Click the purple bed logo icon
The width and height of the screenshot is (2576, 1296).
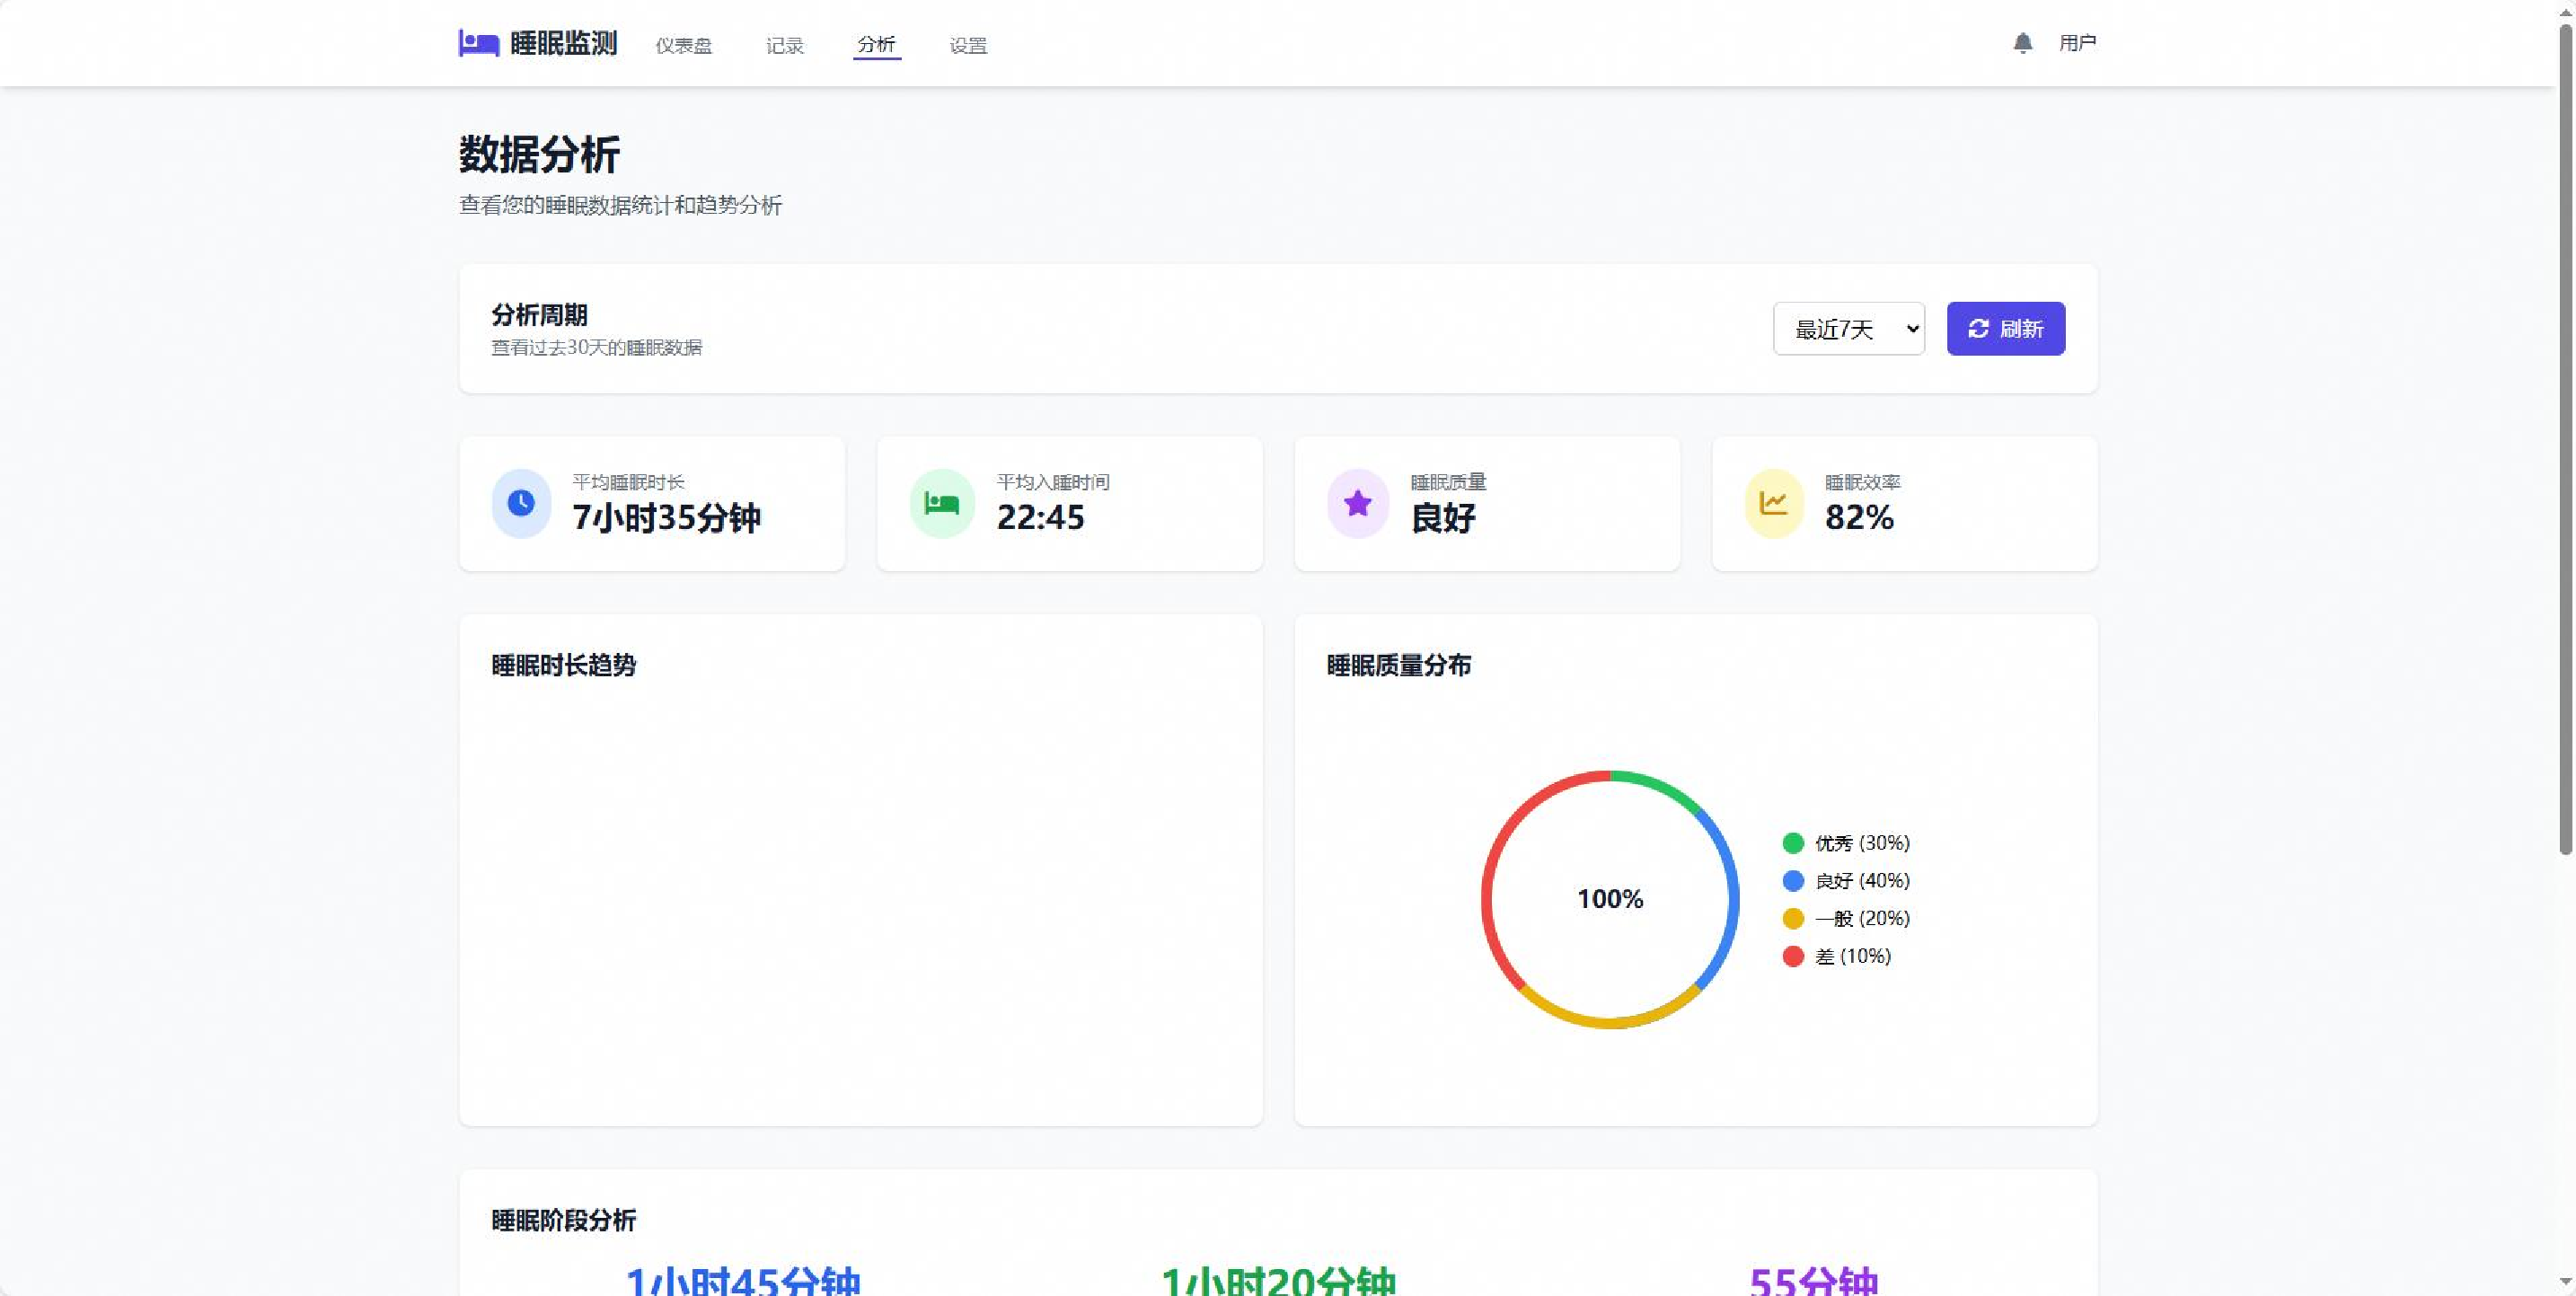pos(478,43)
